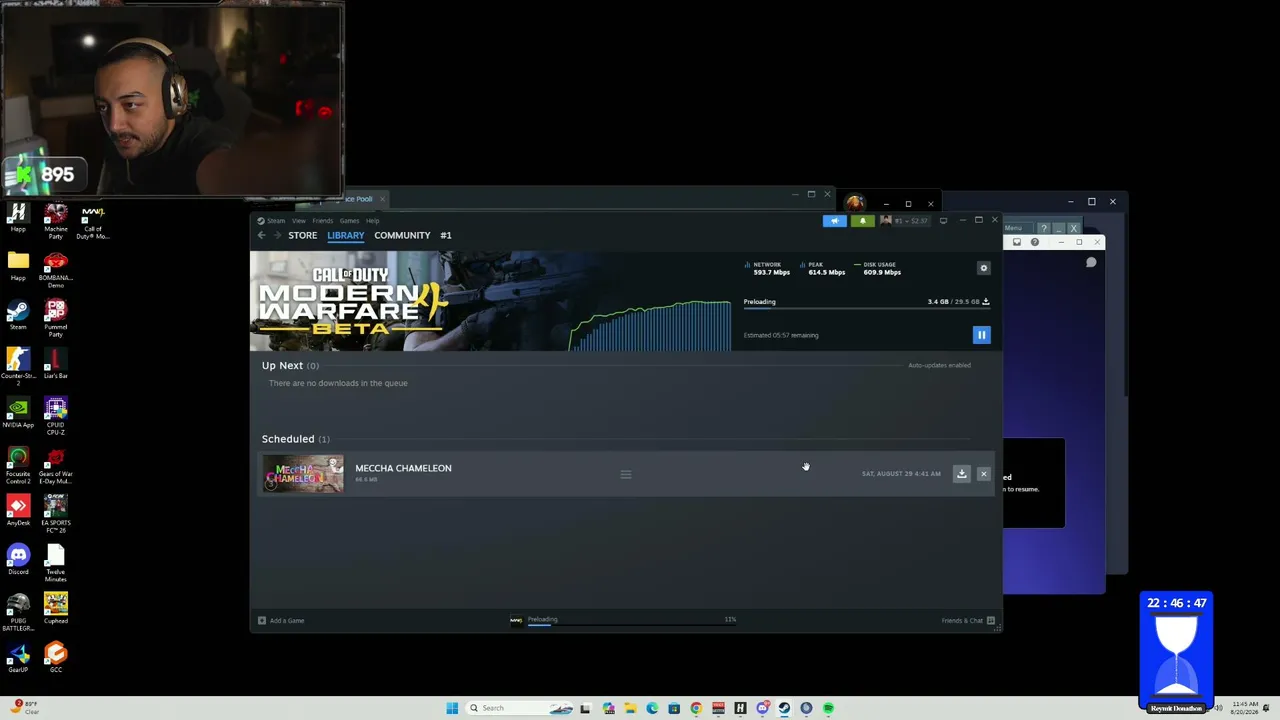The width and height of the screenshot is (1280, 720).
Task: Select the Twelve Minutes desktop file
Action: click(x=56, y=564)
